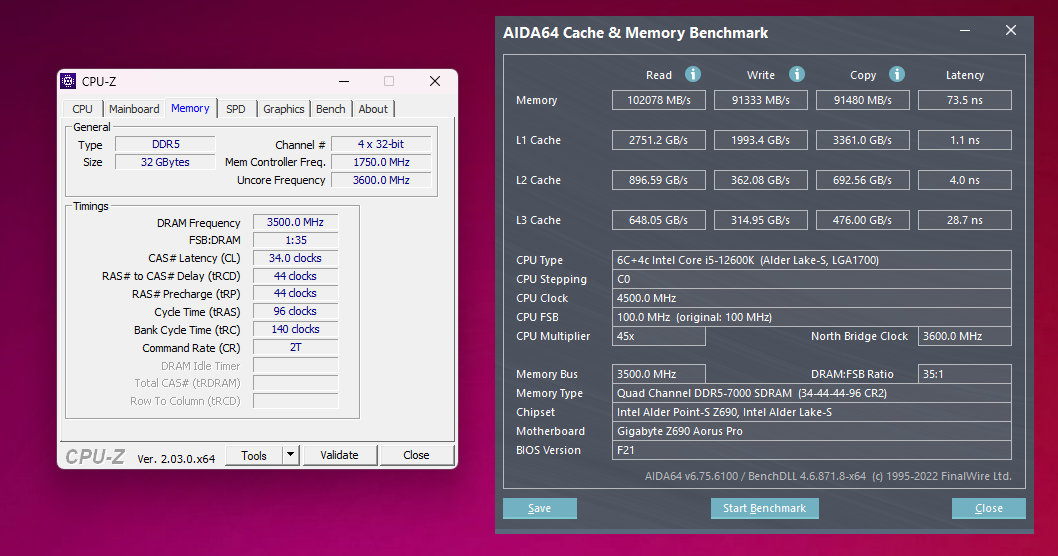Image resolution: width=1058 pixels, height=556 pixels.
Task: Click the Memory Read result field
Action: pos(658,100)
